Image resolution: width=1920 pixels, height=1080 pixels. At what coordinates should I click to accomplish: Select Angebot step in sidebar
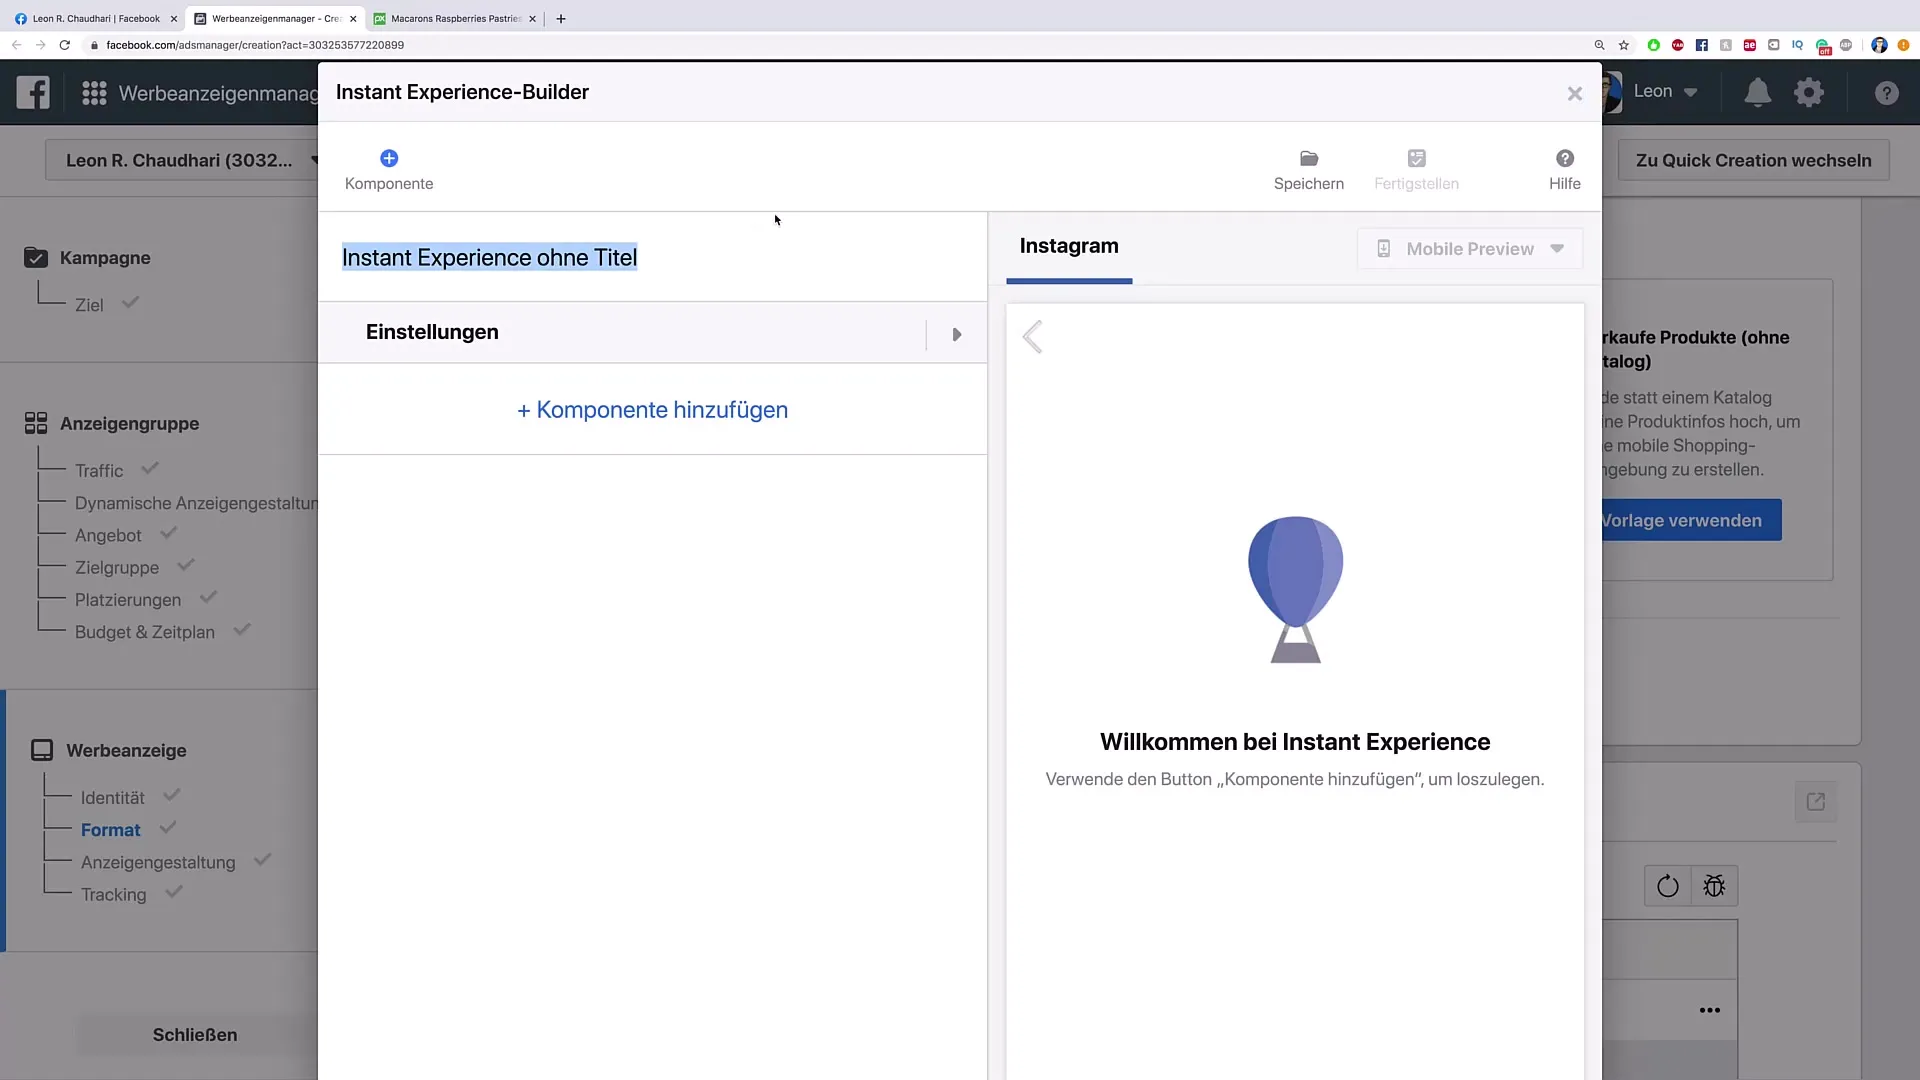(x=108, y=536)
